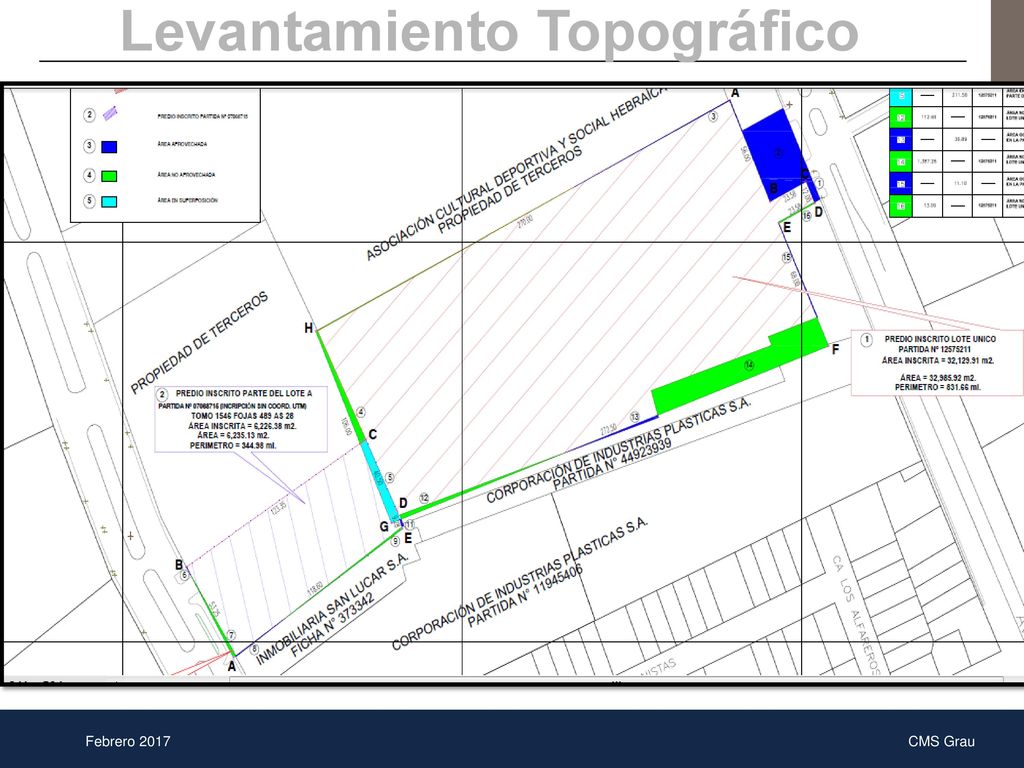Click 'PARTIDA N° 44923939' map label
Image resolution: width=1024 pixels, height=768 pixels.
tap(613, 464)
